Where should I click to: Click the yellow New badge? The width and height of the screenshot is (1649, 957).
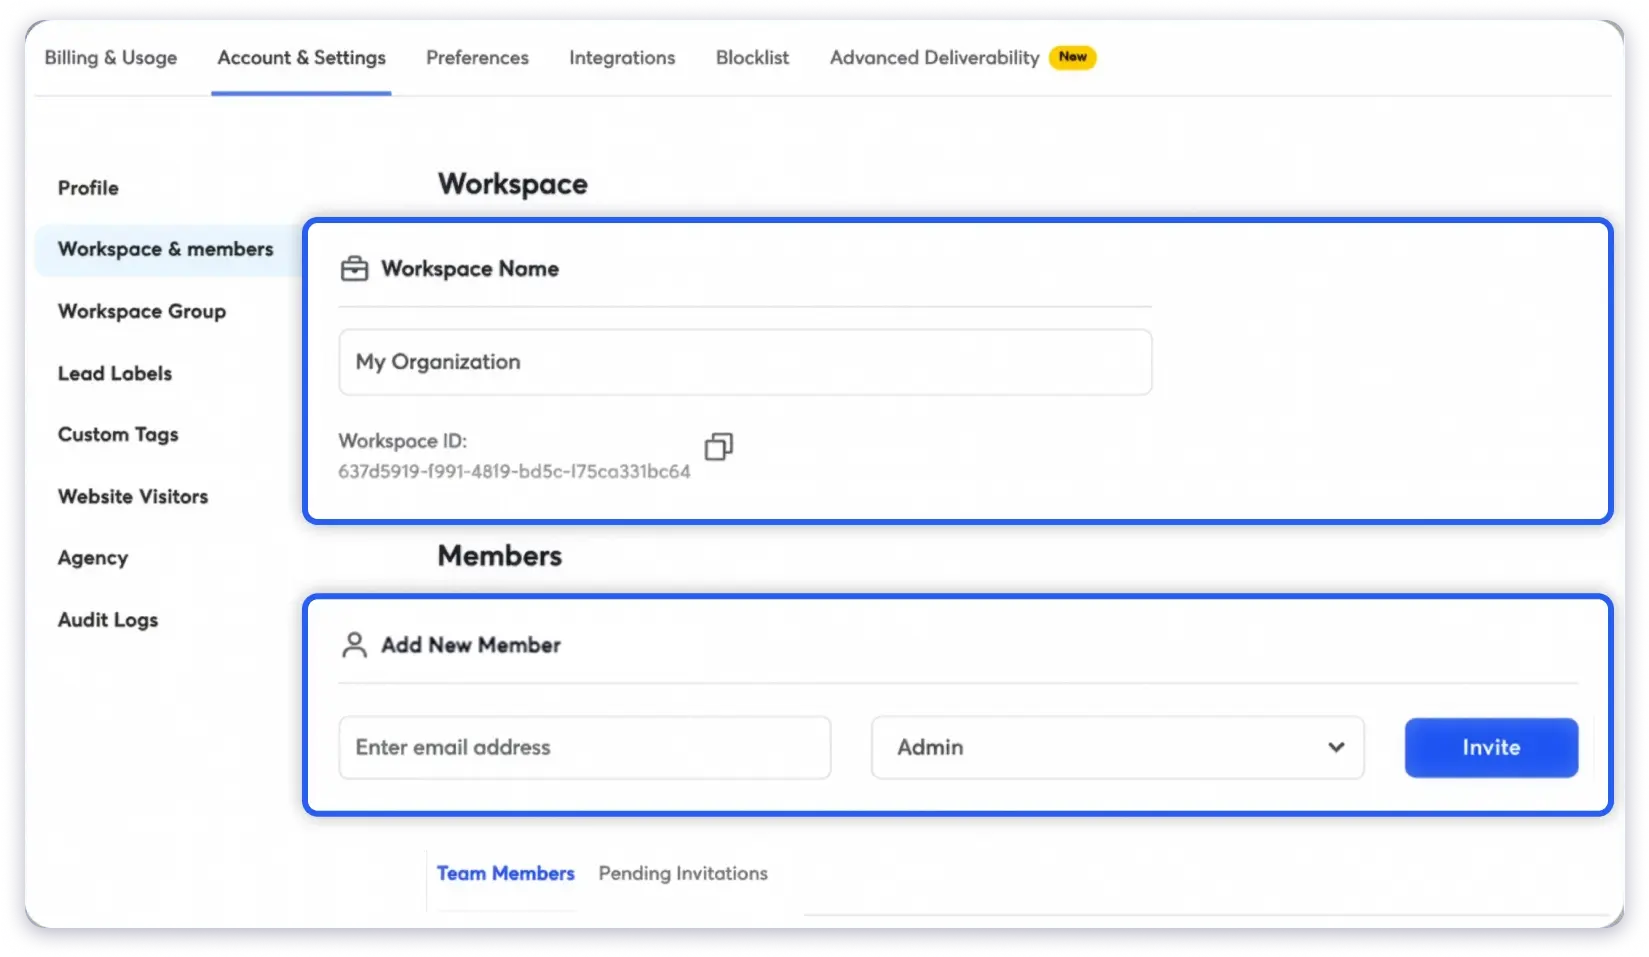[1072, 57]
